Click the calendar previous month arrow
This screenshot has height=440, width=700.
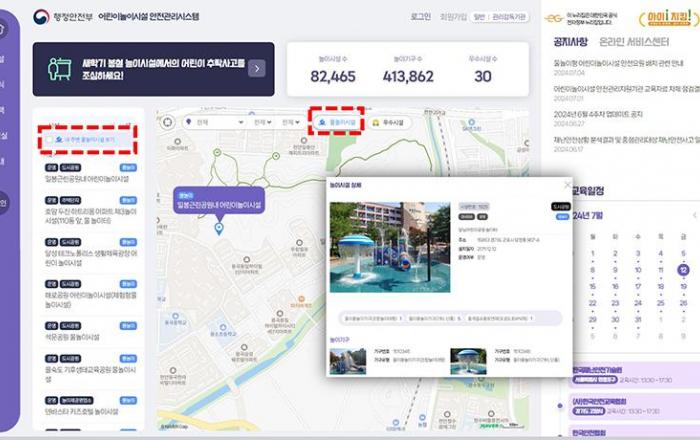(x=695, y=216)
